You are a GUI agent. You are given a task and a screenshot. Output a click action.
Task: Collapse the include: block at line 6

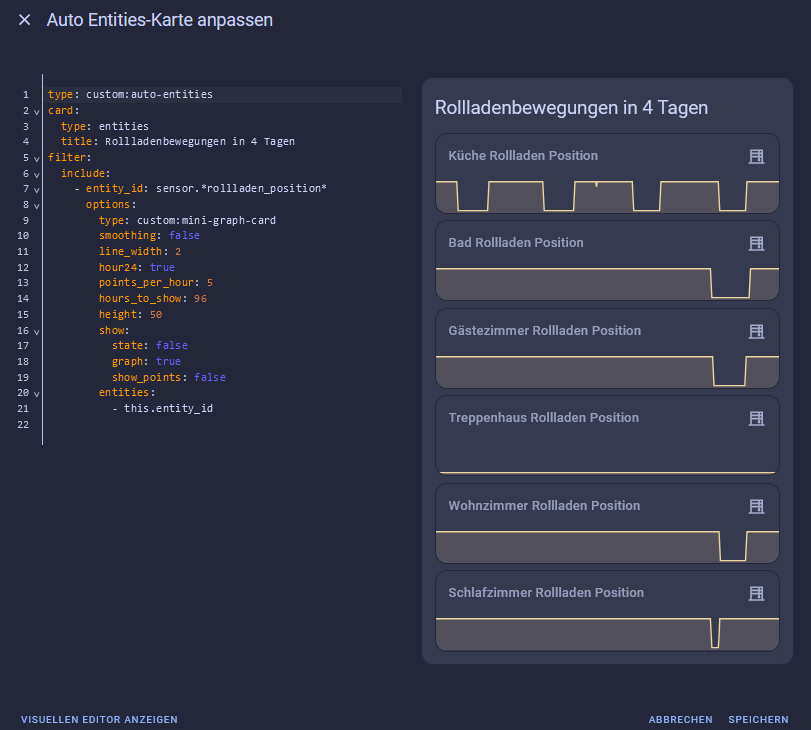[x=37, y=174]
